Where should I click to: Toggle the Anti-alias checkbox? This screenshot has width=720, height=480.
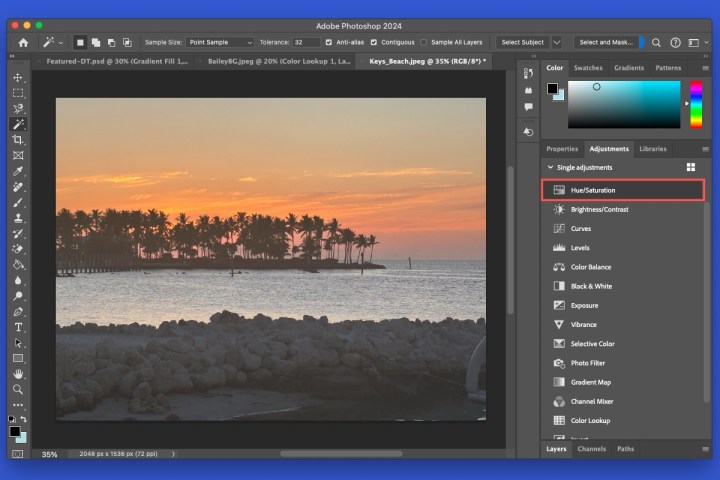pos(330,43)
